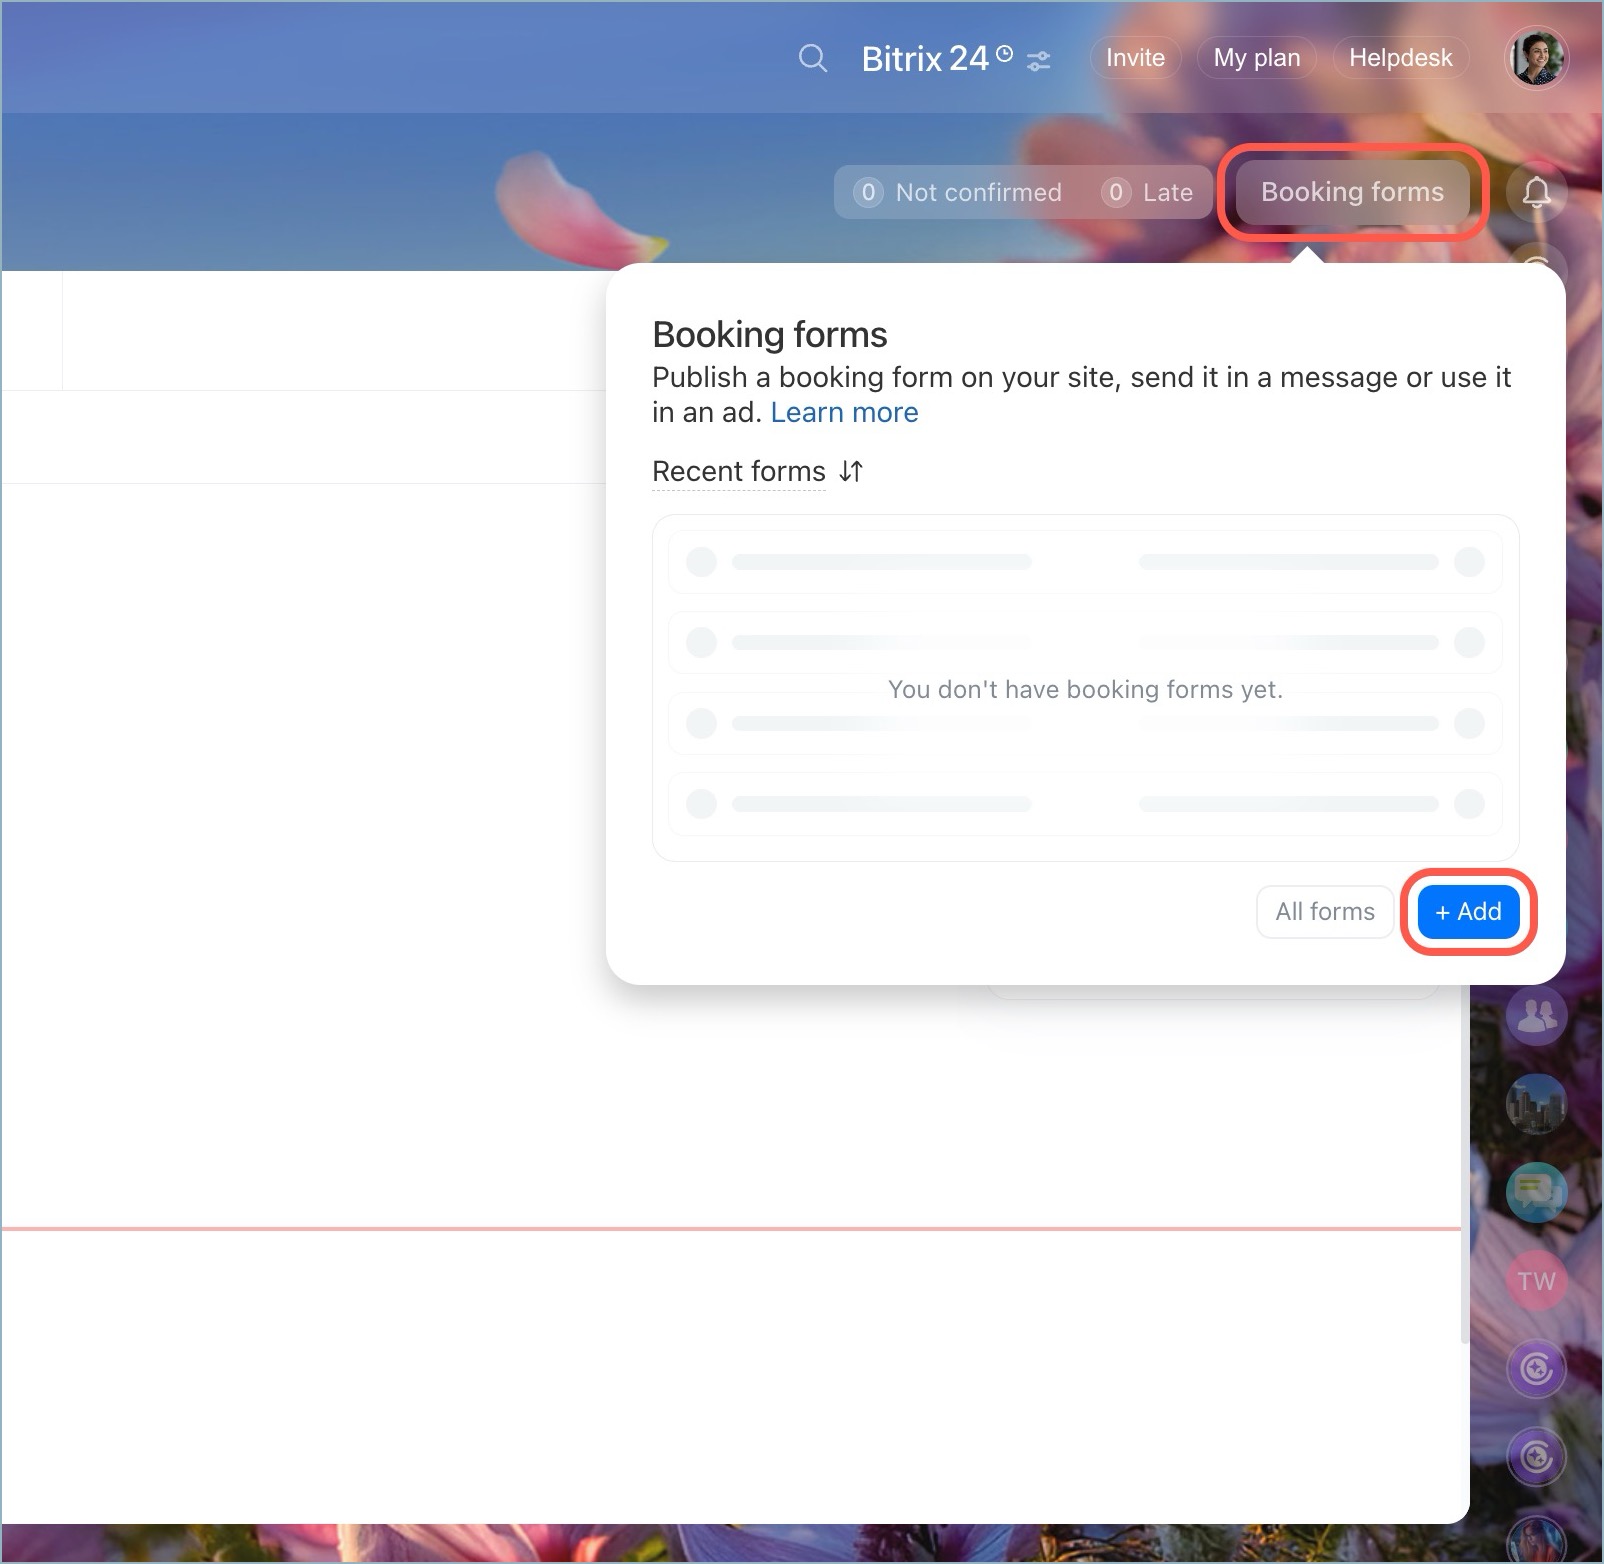Open the city skyline chat avatar
The width and height of the screenshot is (1604, 1564).
[1536, 1104]
